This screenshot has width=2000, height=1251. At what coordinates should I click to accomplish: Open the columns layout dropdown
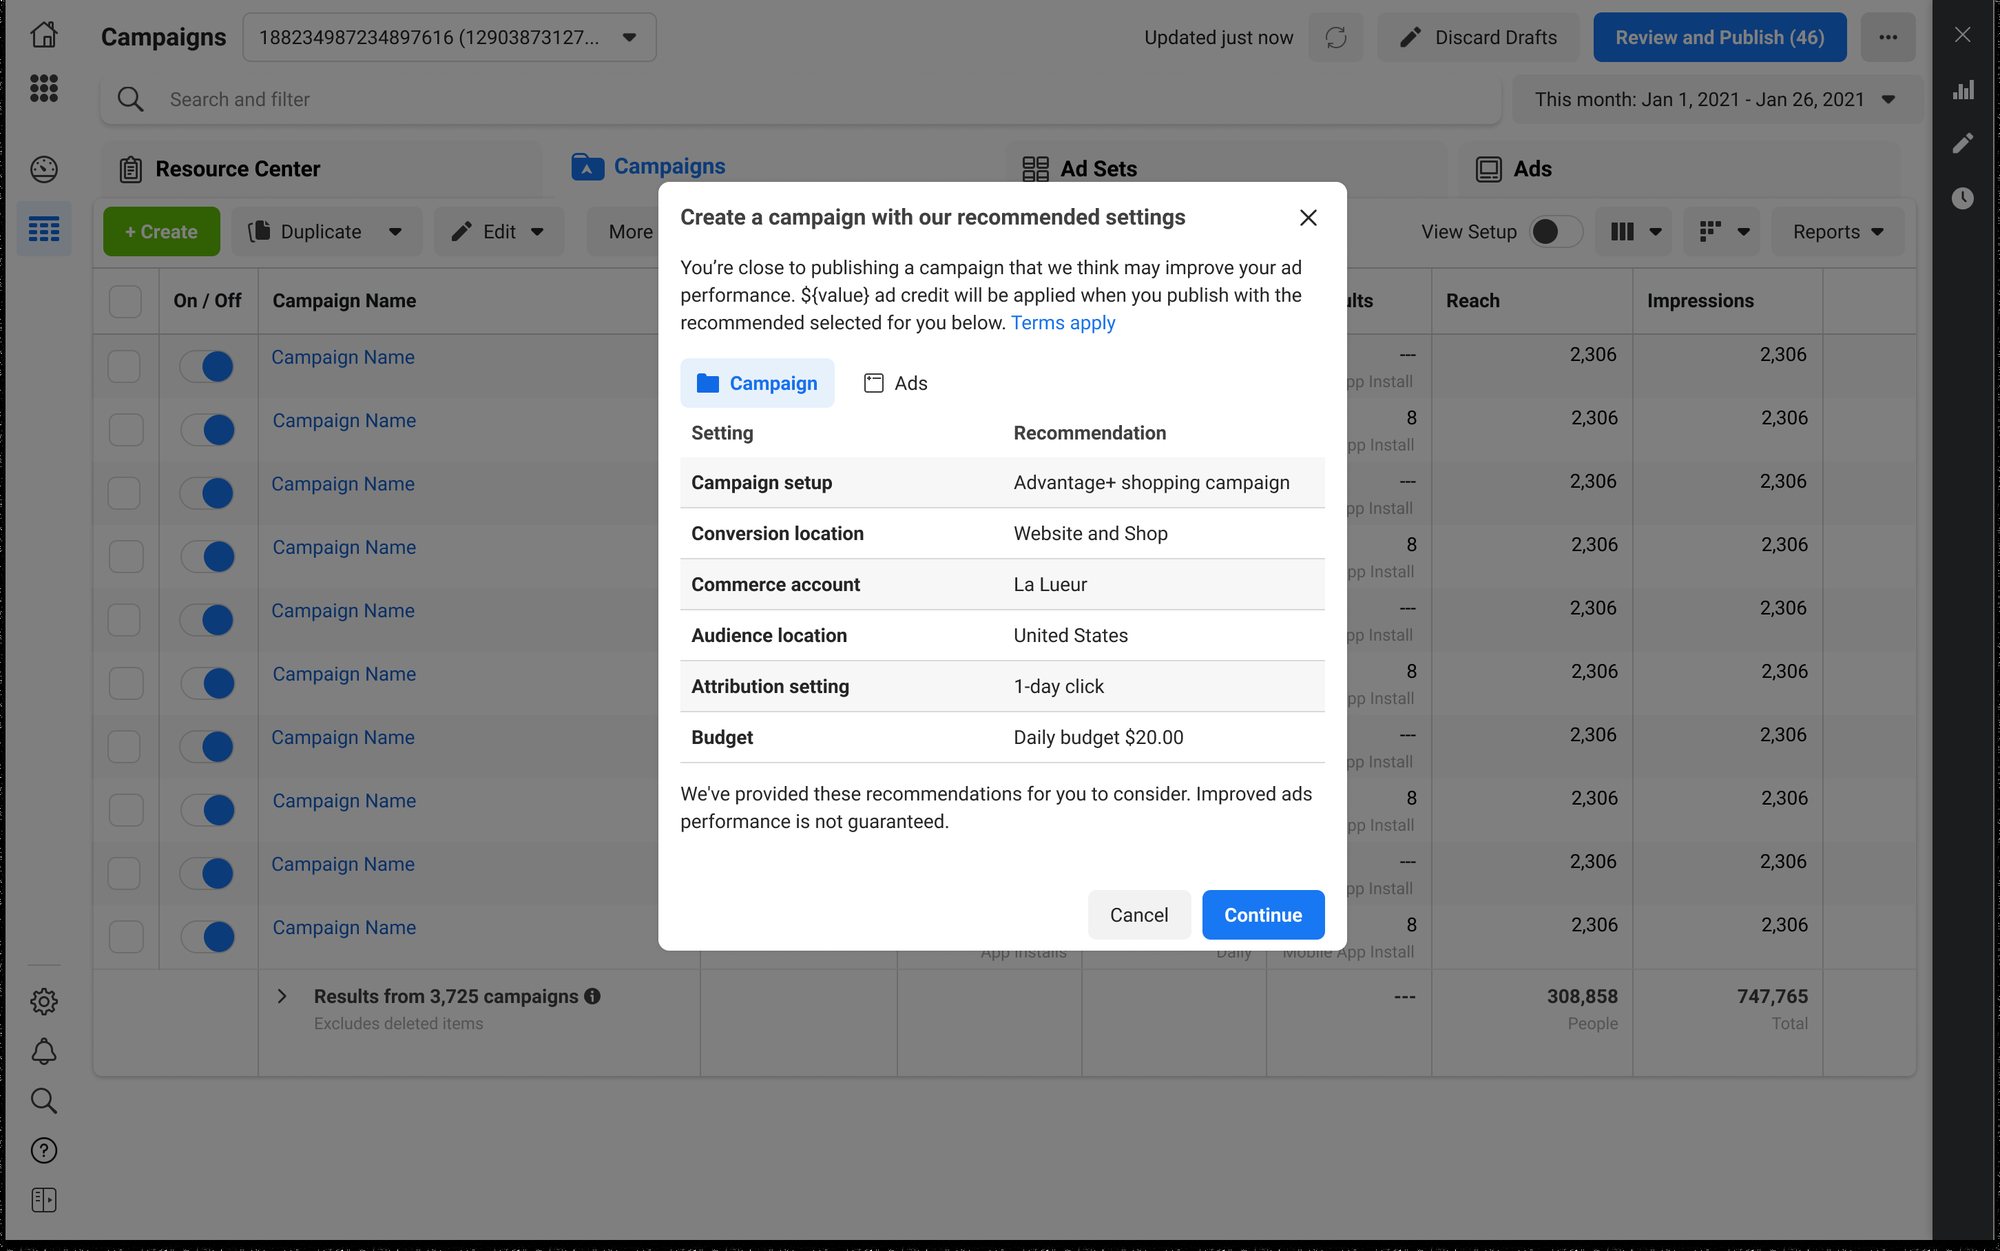point(1635,231)
